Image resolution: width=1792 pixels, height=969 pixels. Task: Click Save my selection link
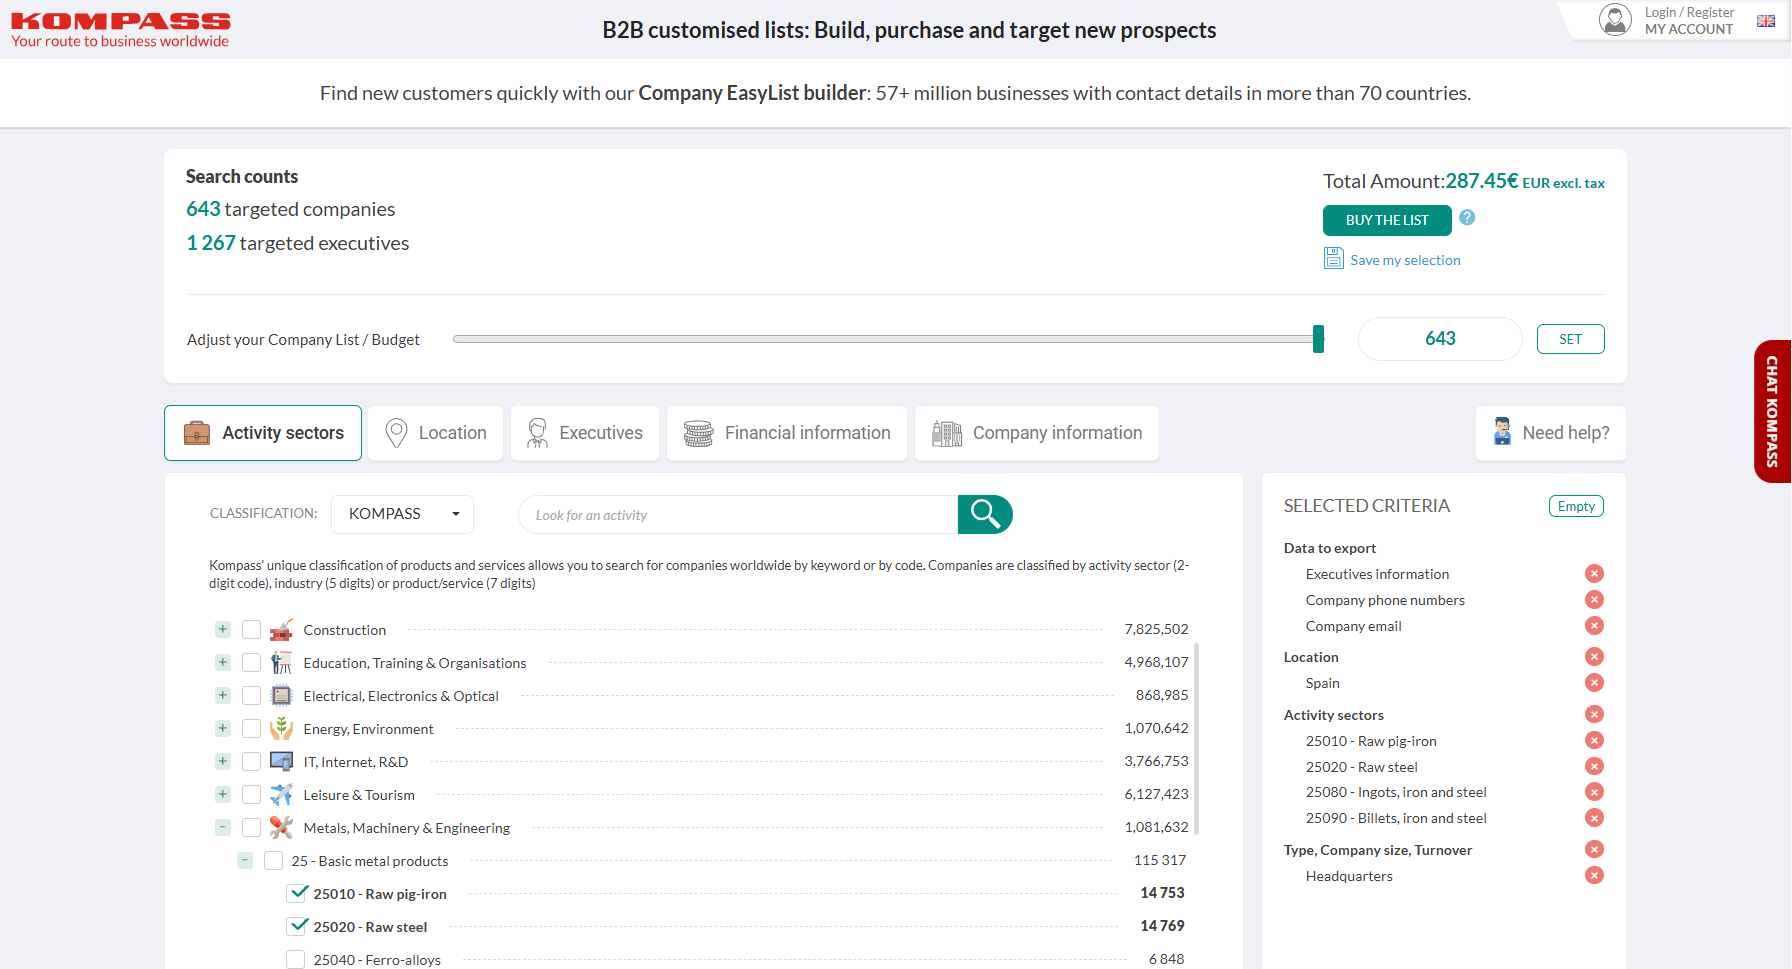(x=1404, y=260)
